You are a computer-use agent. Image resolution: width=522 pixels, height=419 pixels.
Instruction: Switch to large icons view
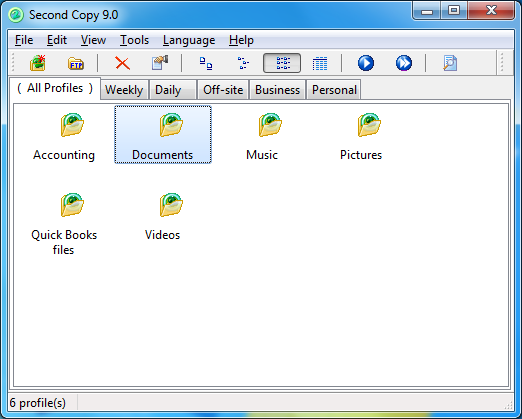[x=206, y=63]
